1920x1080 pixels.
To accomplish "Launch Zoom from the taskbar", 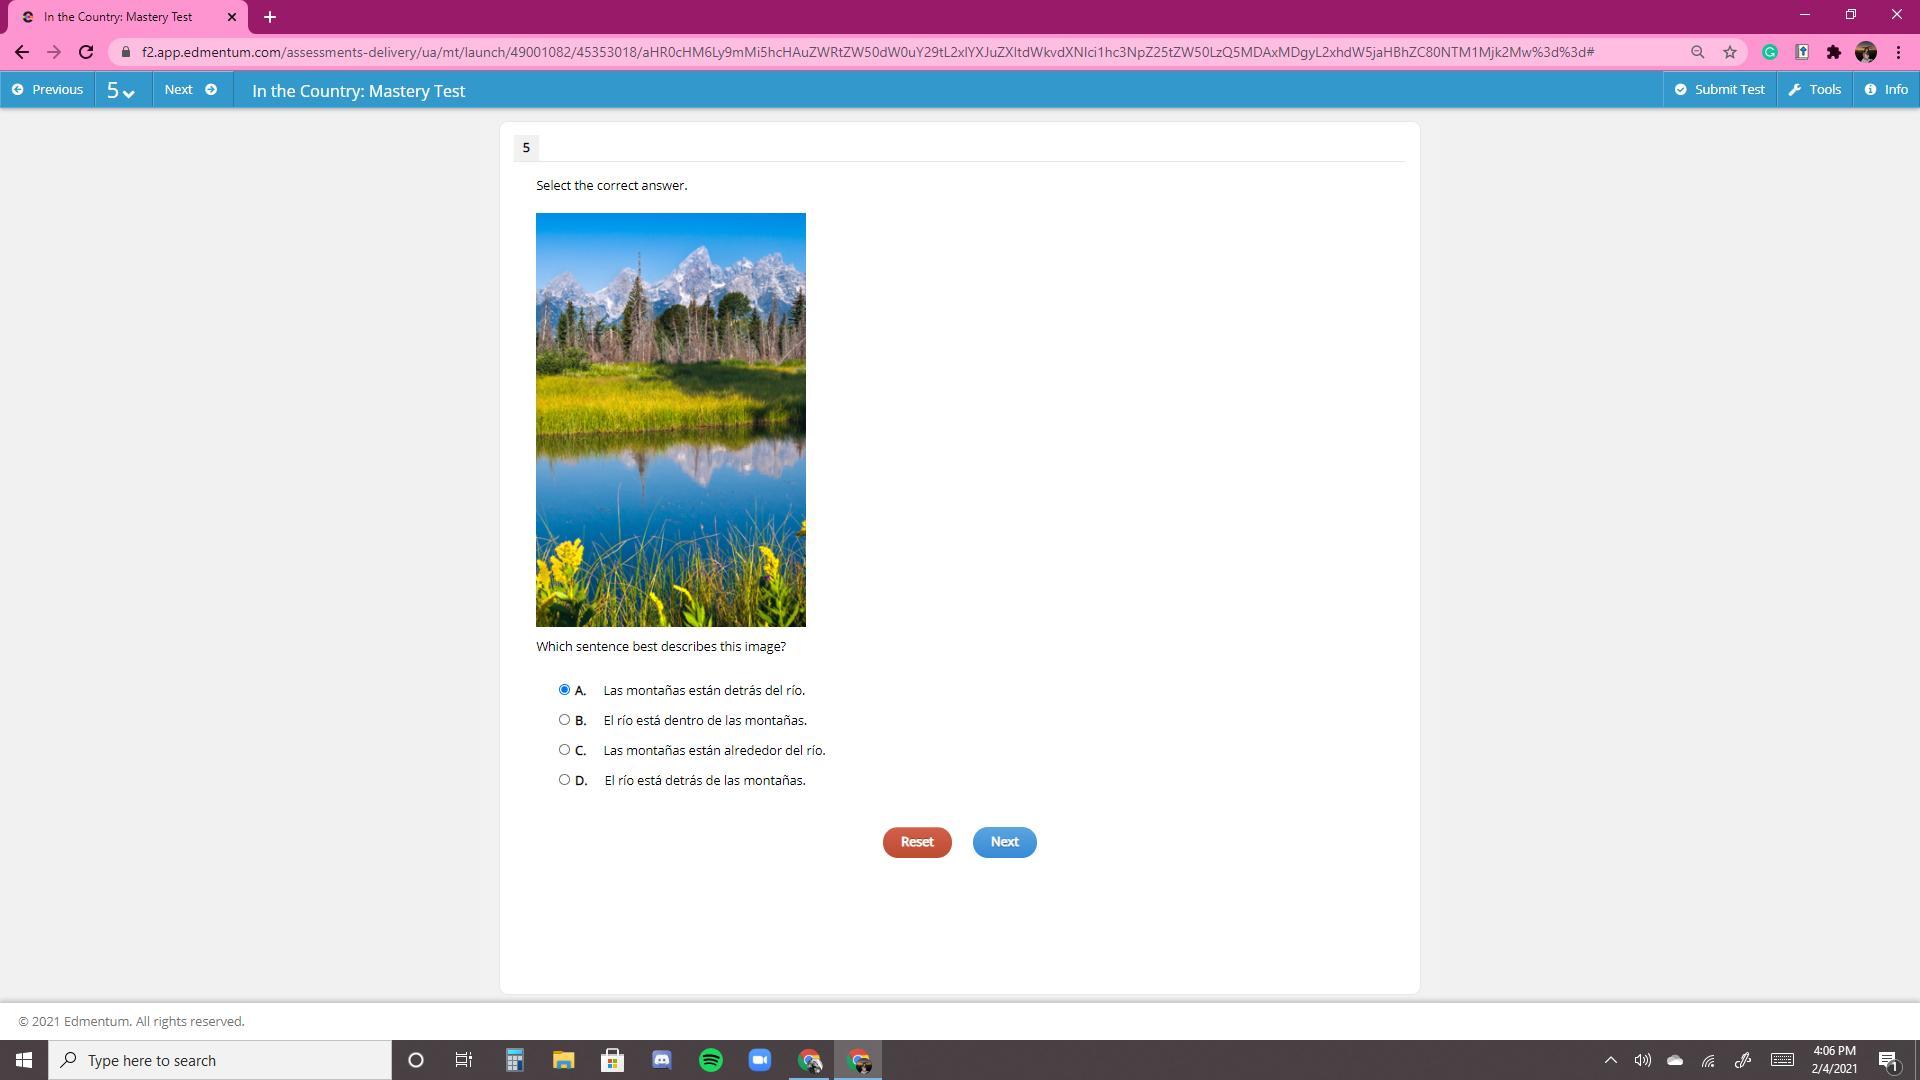I will 760,1060.
